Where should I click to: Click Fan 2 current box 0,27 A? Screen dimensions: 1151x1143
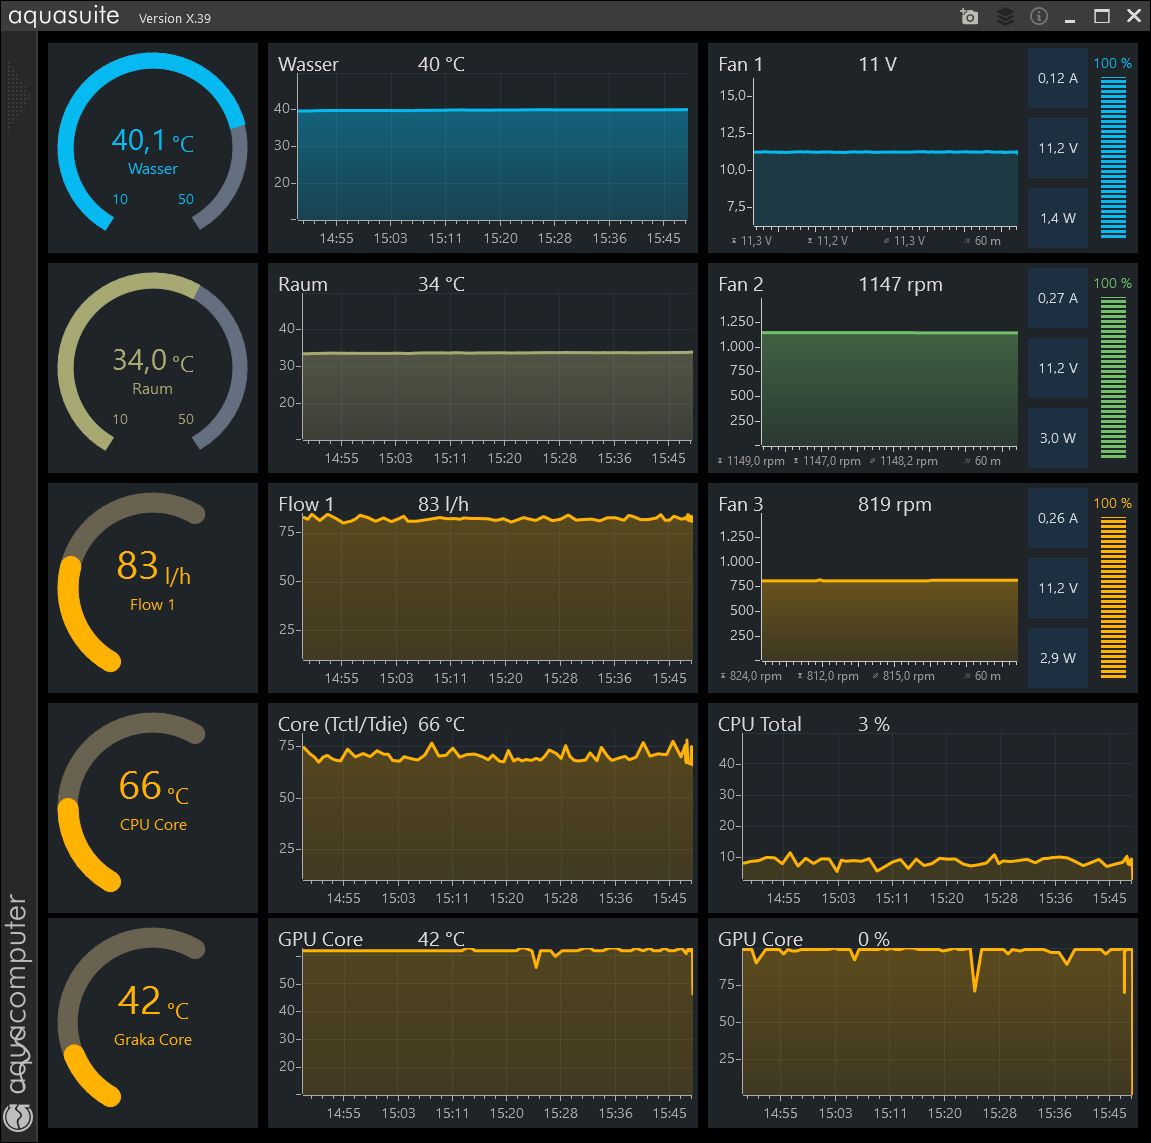click(1058, 298)
